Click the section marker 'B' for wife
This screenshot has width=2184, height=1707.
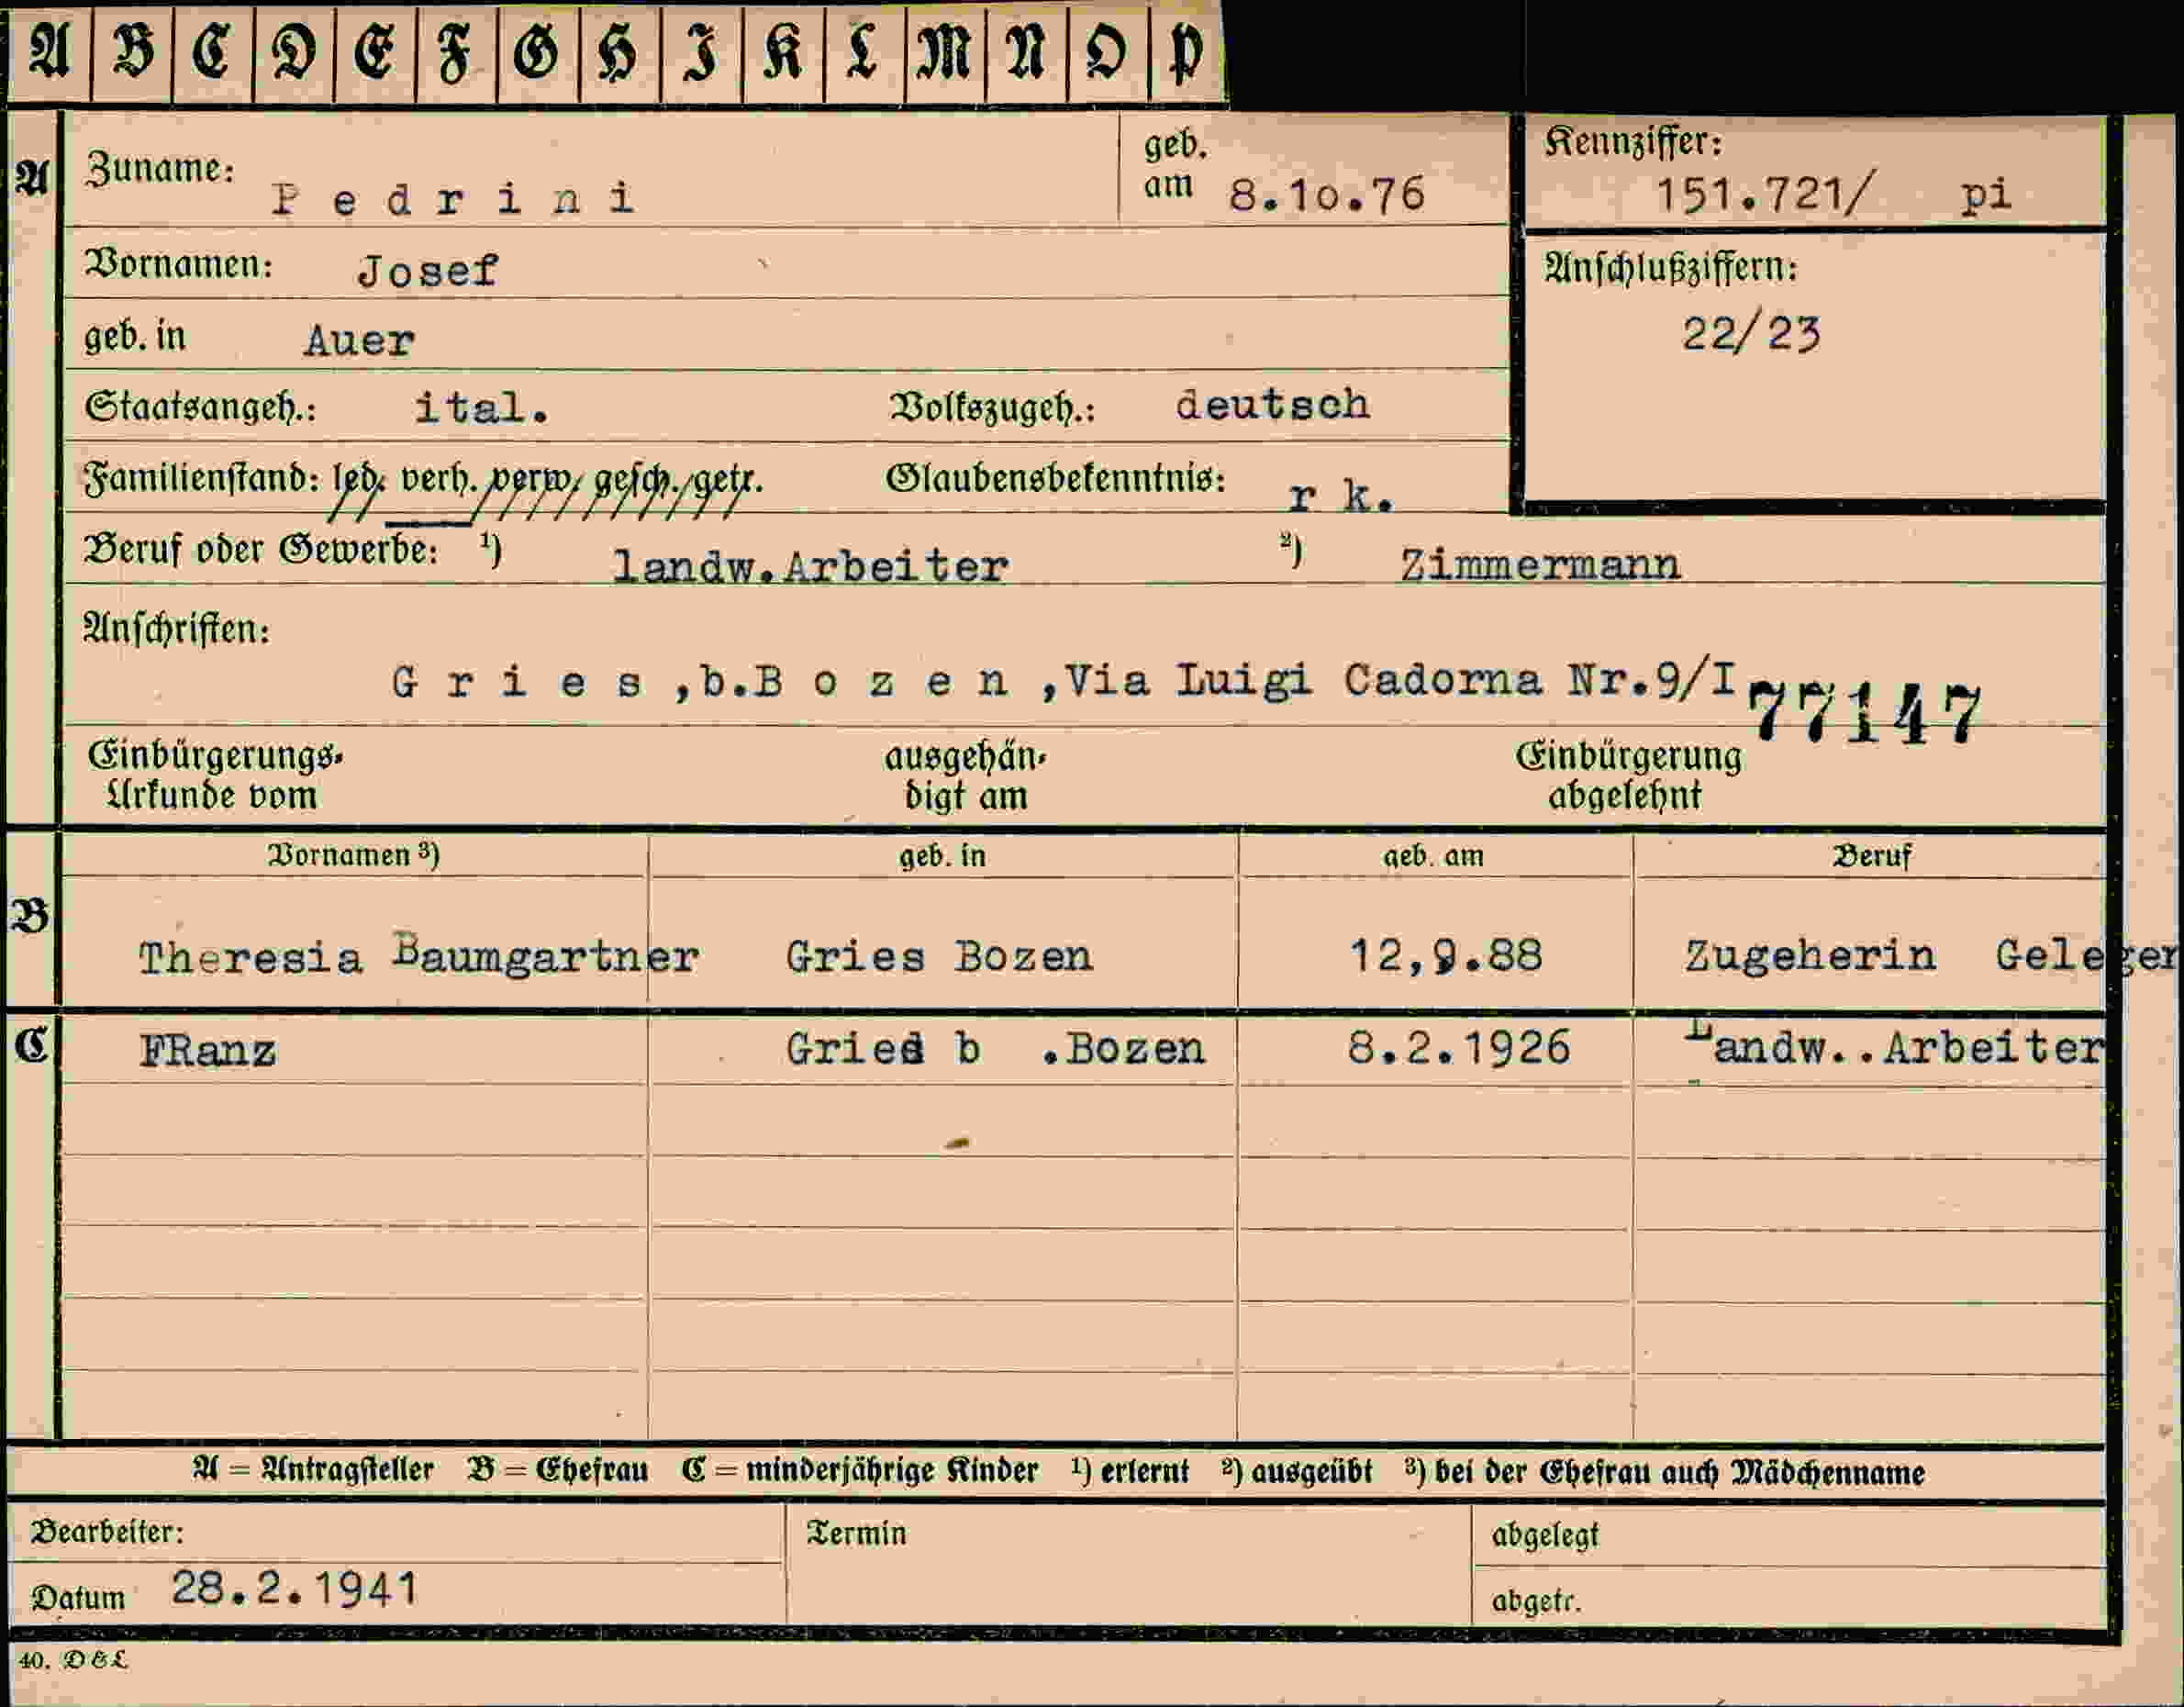30,915
